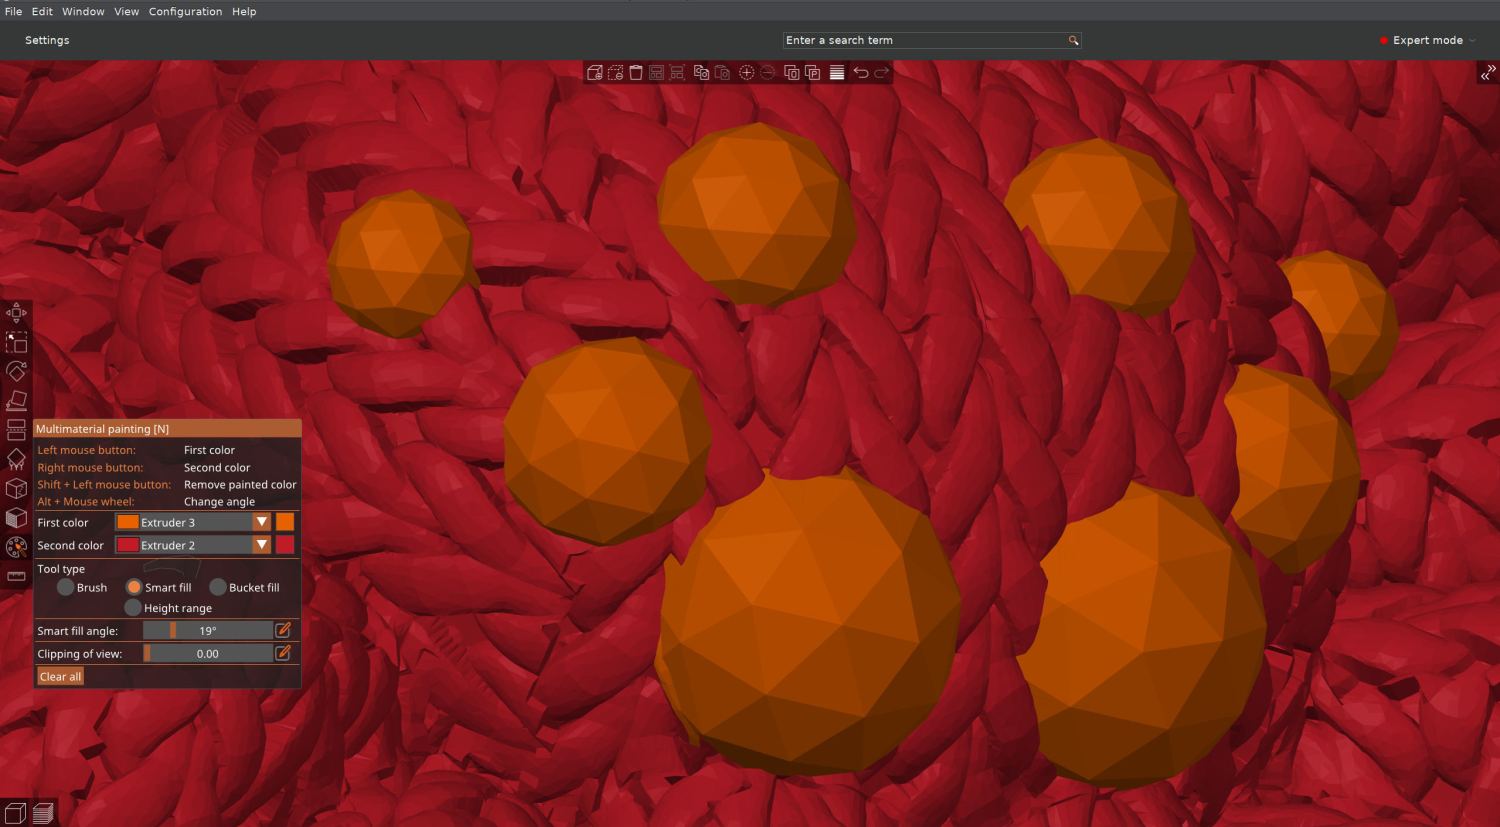1500x827 pixels.
Task: Click the 'Tool type' heading text
Action: pyautogui.click(x=61, y=569)
